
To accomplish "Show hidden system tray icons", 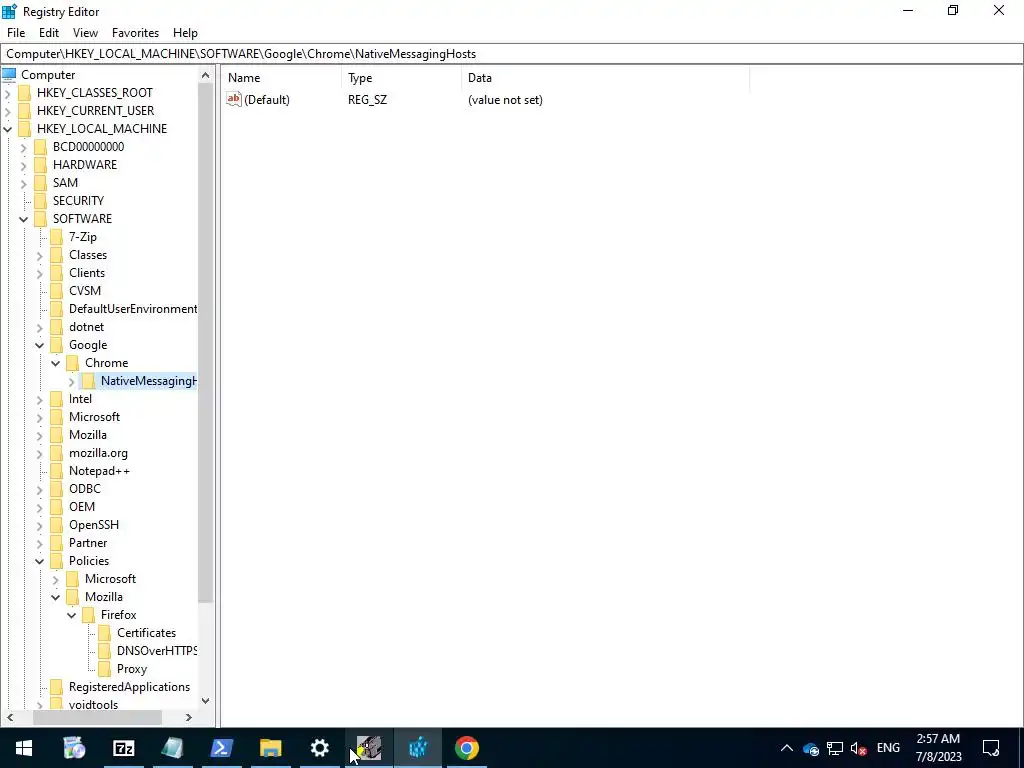I will pos(786,748).
